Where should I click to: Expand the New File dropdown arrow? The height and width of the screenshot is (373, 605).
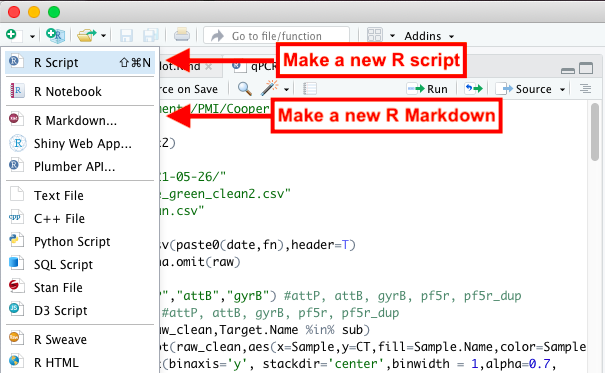click(x=32, y=36)
